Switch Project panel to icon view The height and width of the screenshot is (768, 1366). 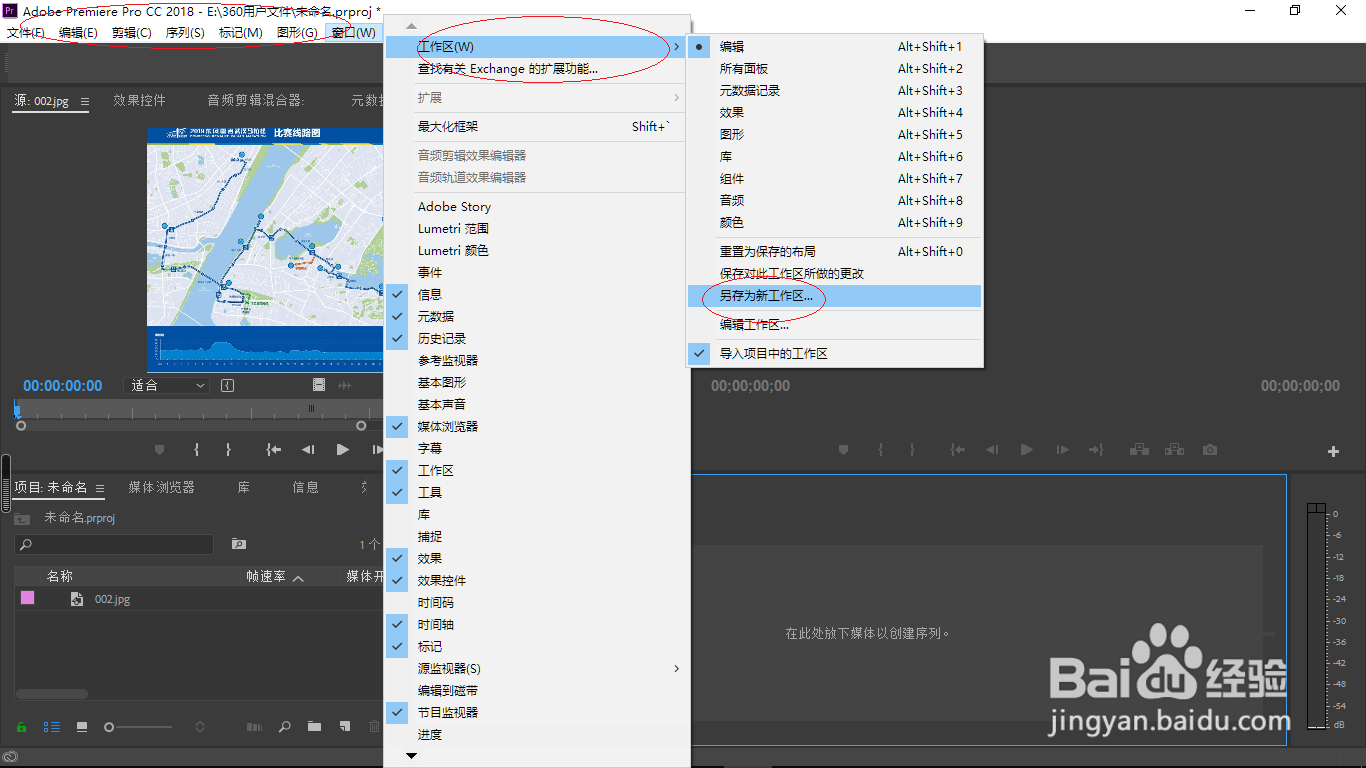(82, 727)
